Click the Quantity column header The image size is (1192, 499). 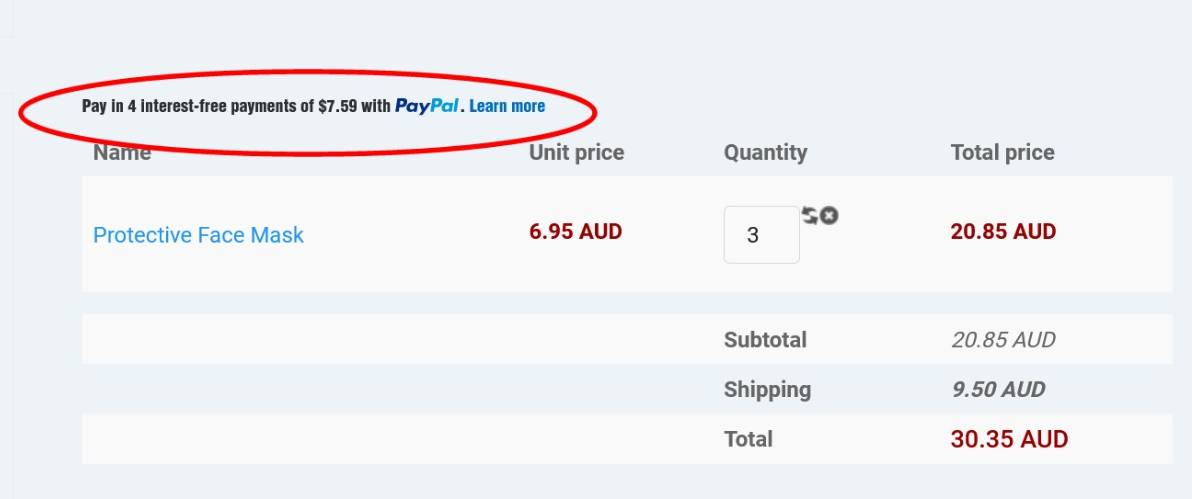point(765,152)
